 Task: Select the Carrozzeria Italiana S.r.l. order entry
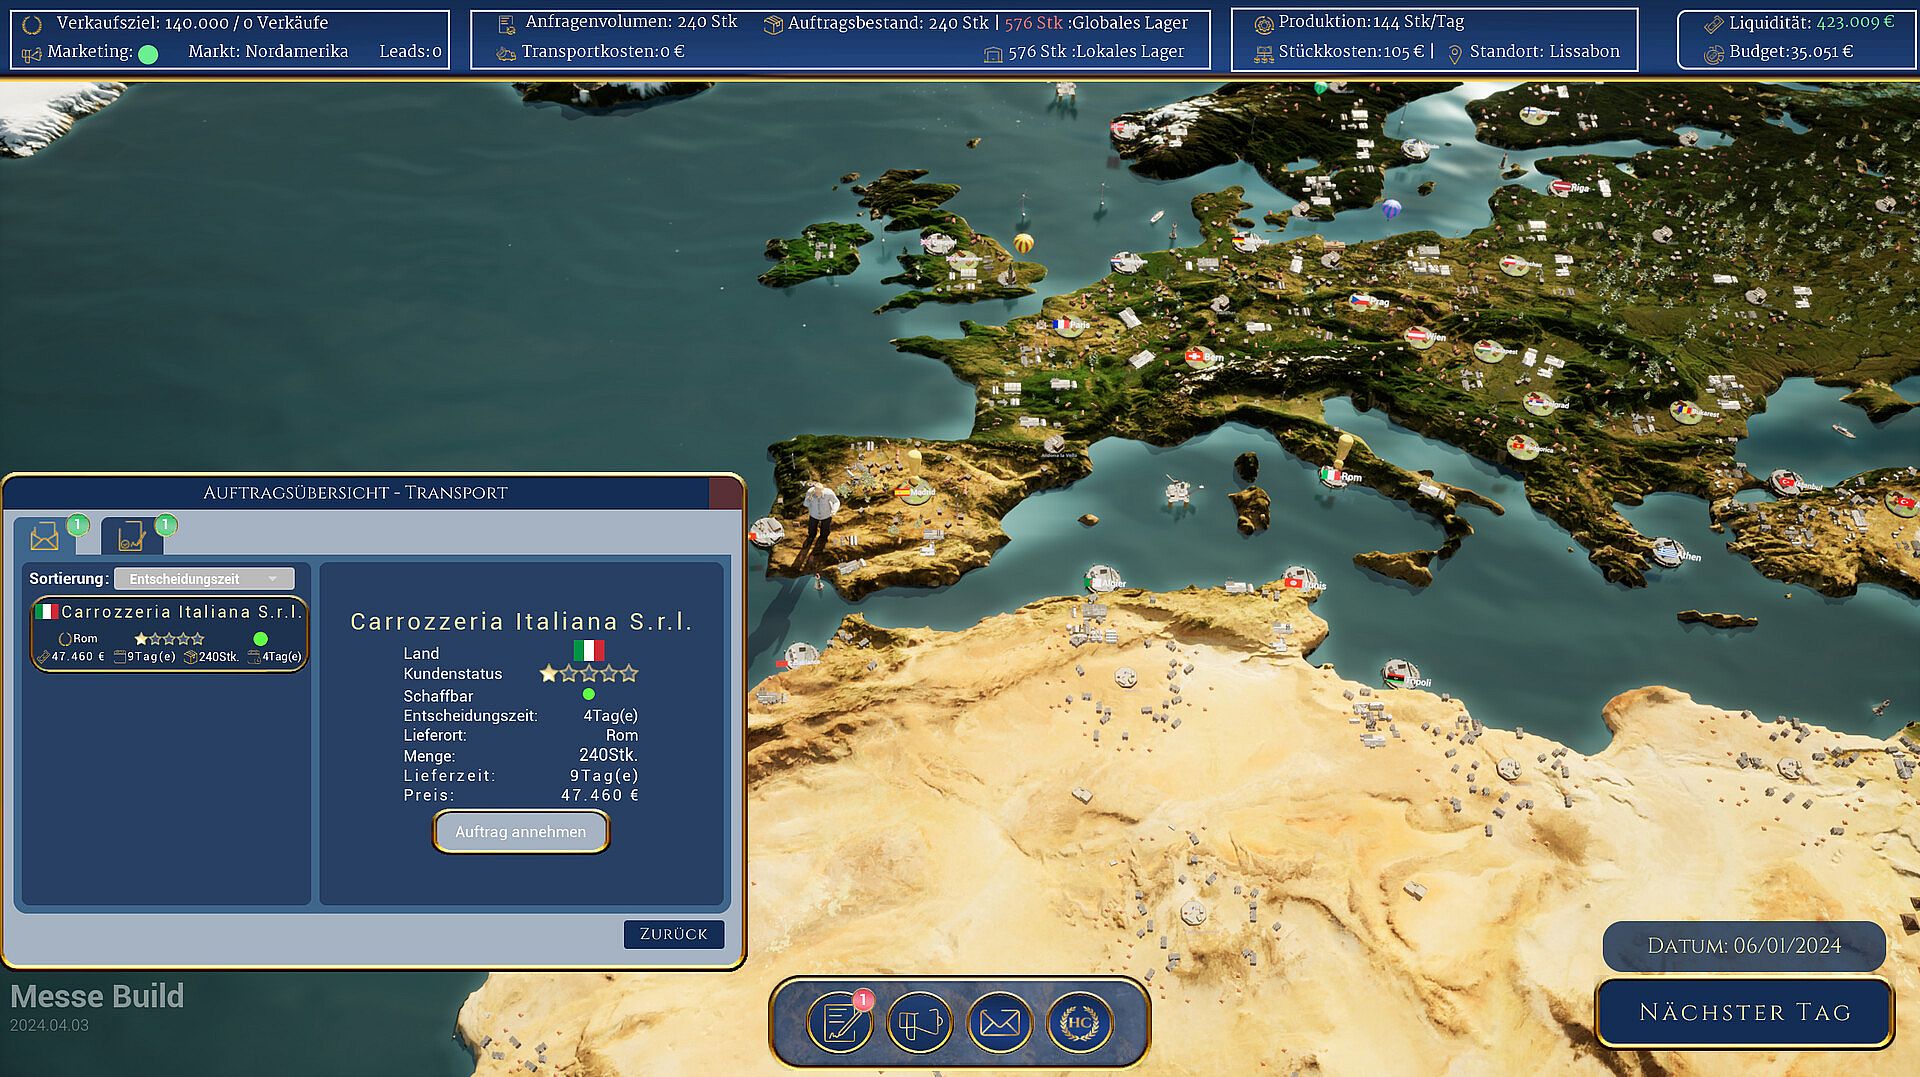[x=168, y=634]
